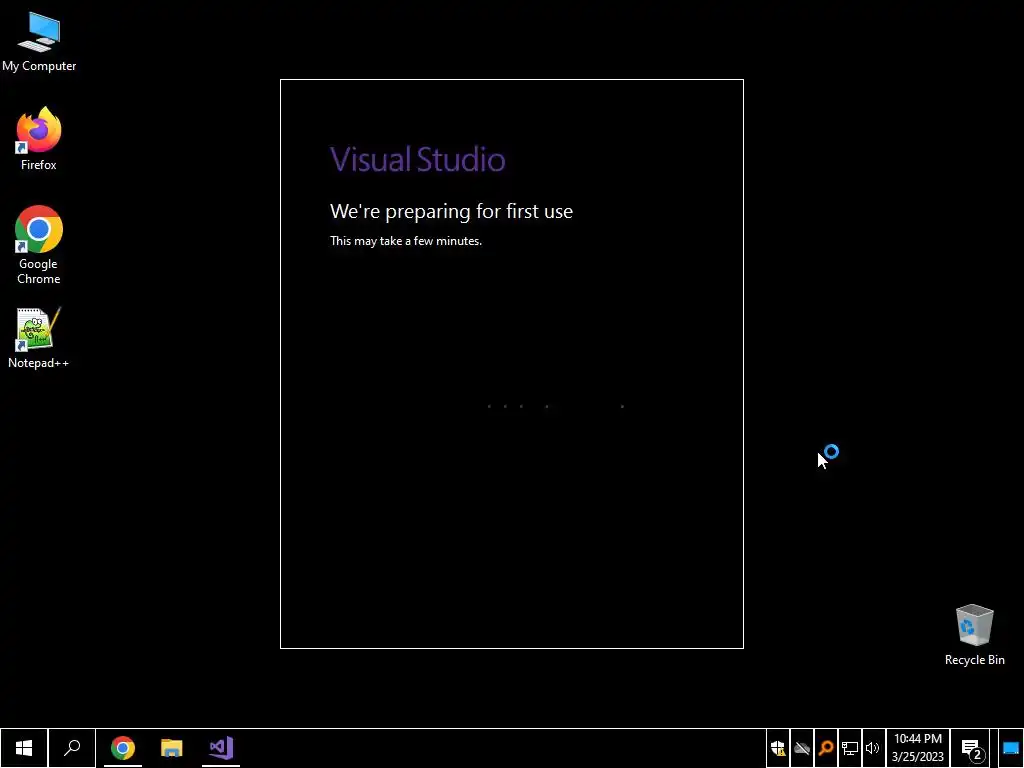Click the blue monitor icon in the taskbar corner
The width and height of the screenshot is (1024, 768).
1010,748
